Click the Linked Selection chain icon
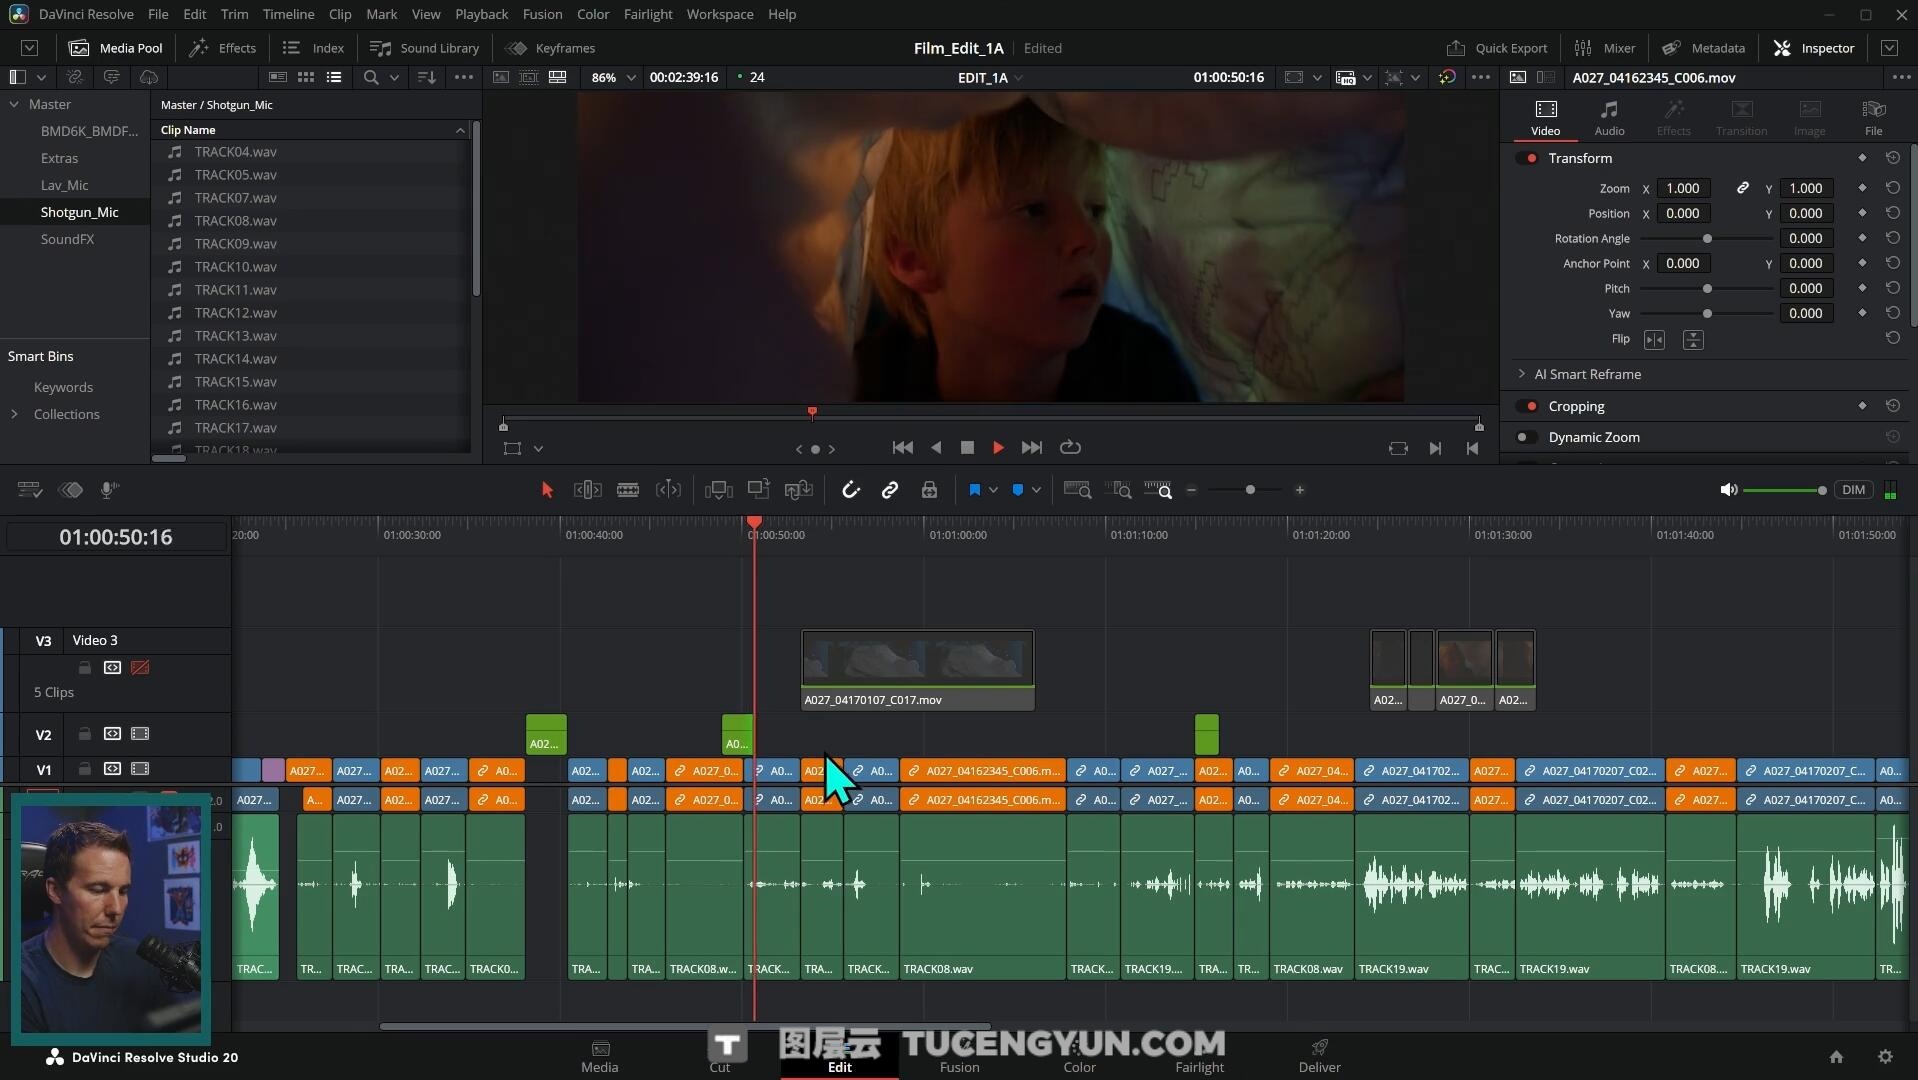1918x1080 pixels. point(889,490)
